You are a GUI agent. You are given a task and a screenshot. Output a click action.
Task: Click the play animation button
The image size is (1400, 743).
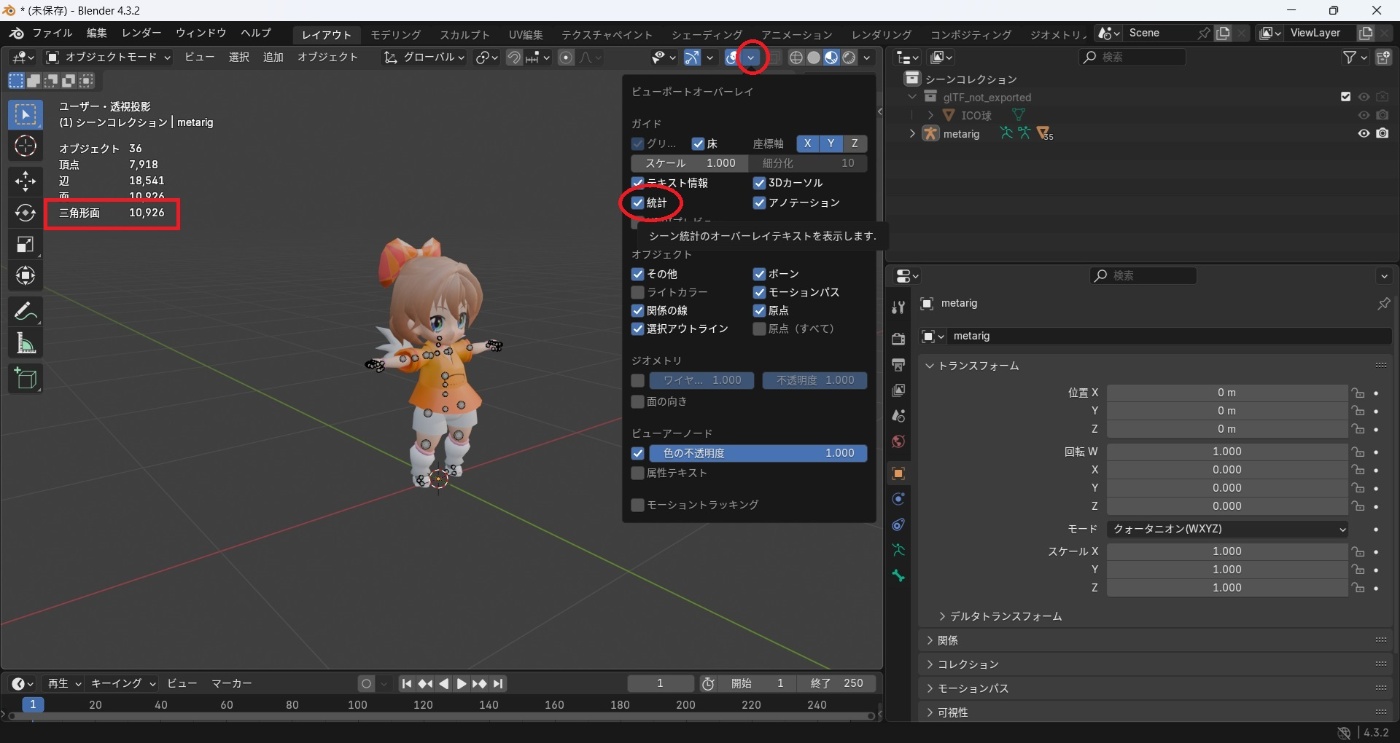point(461,684)
